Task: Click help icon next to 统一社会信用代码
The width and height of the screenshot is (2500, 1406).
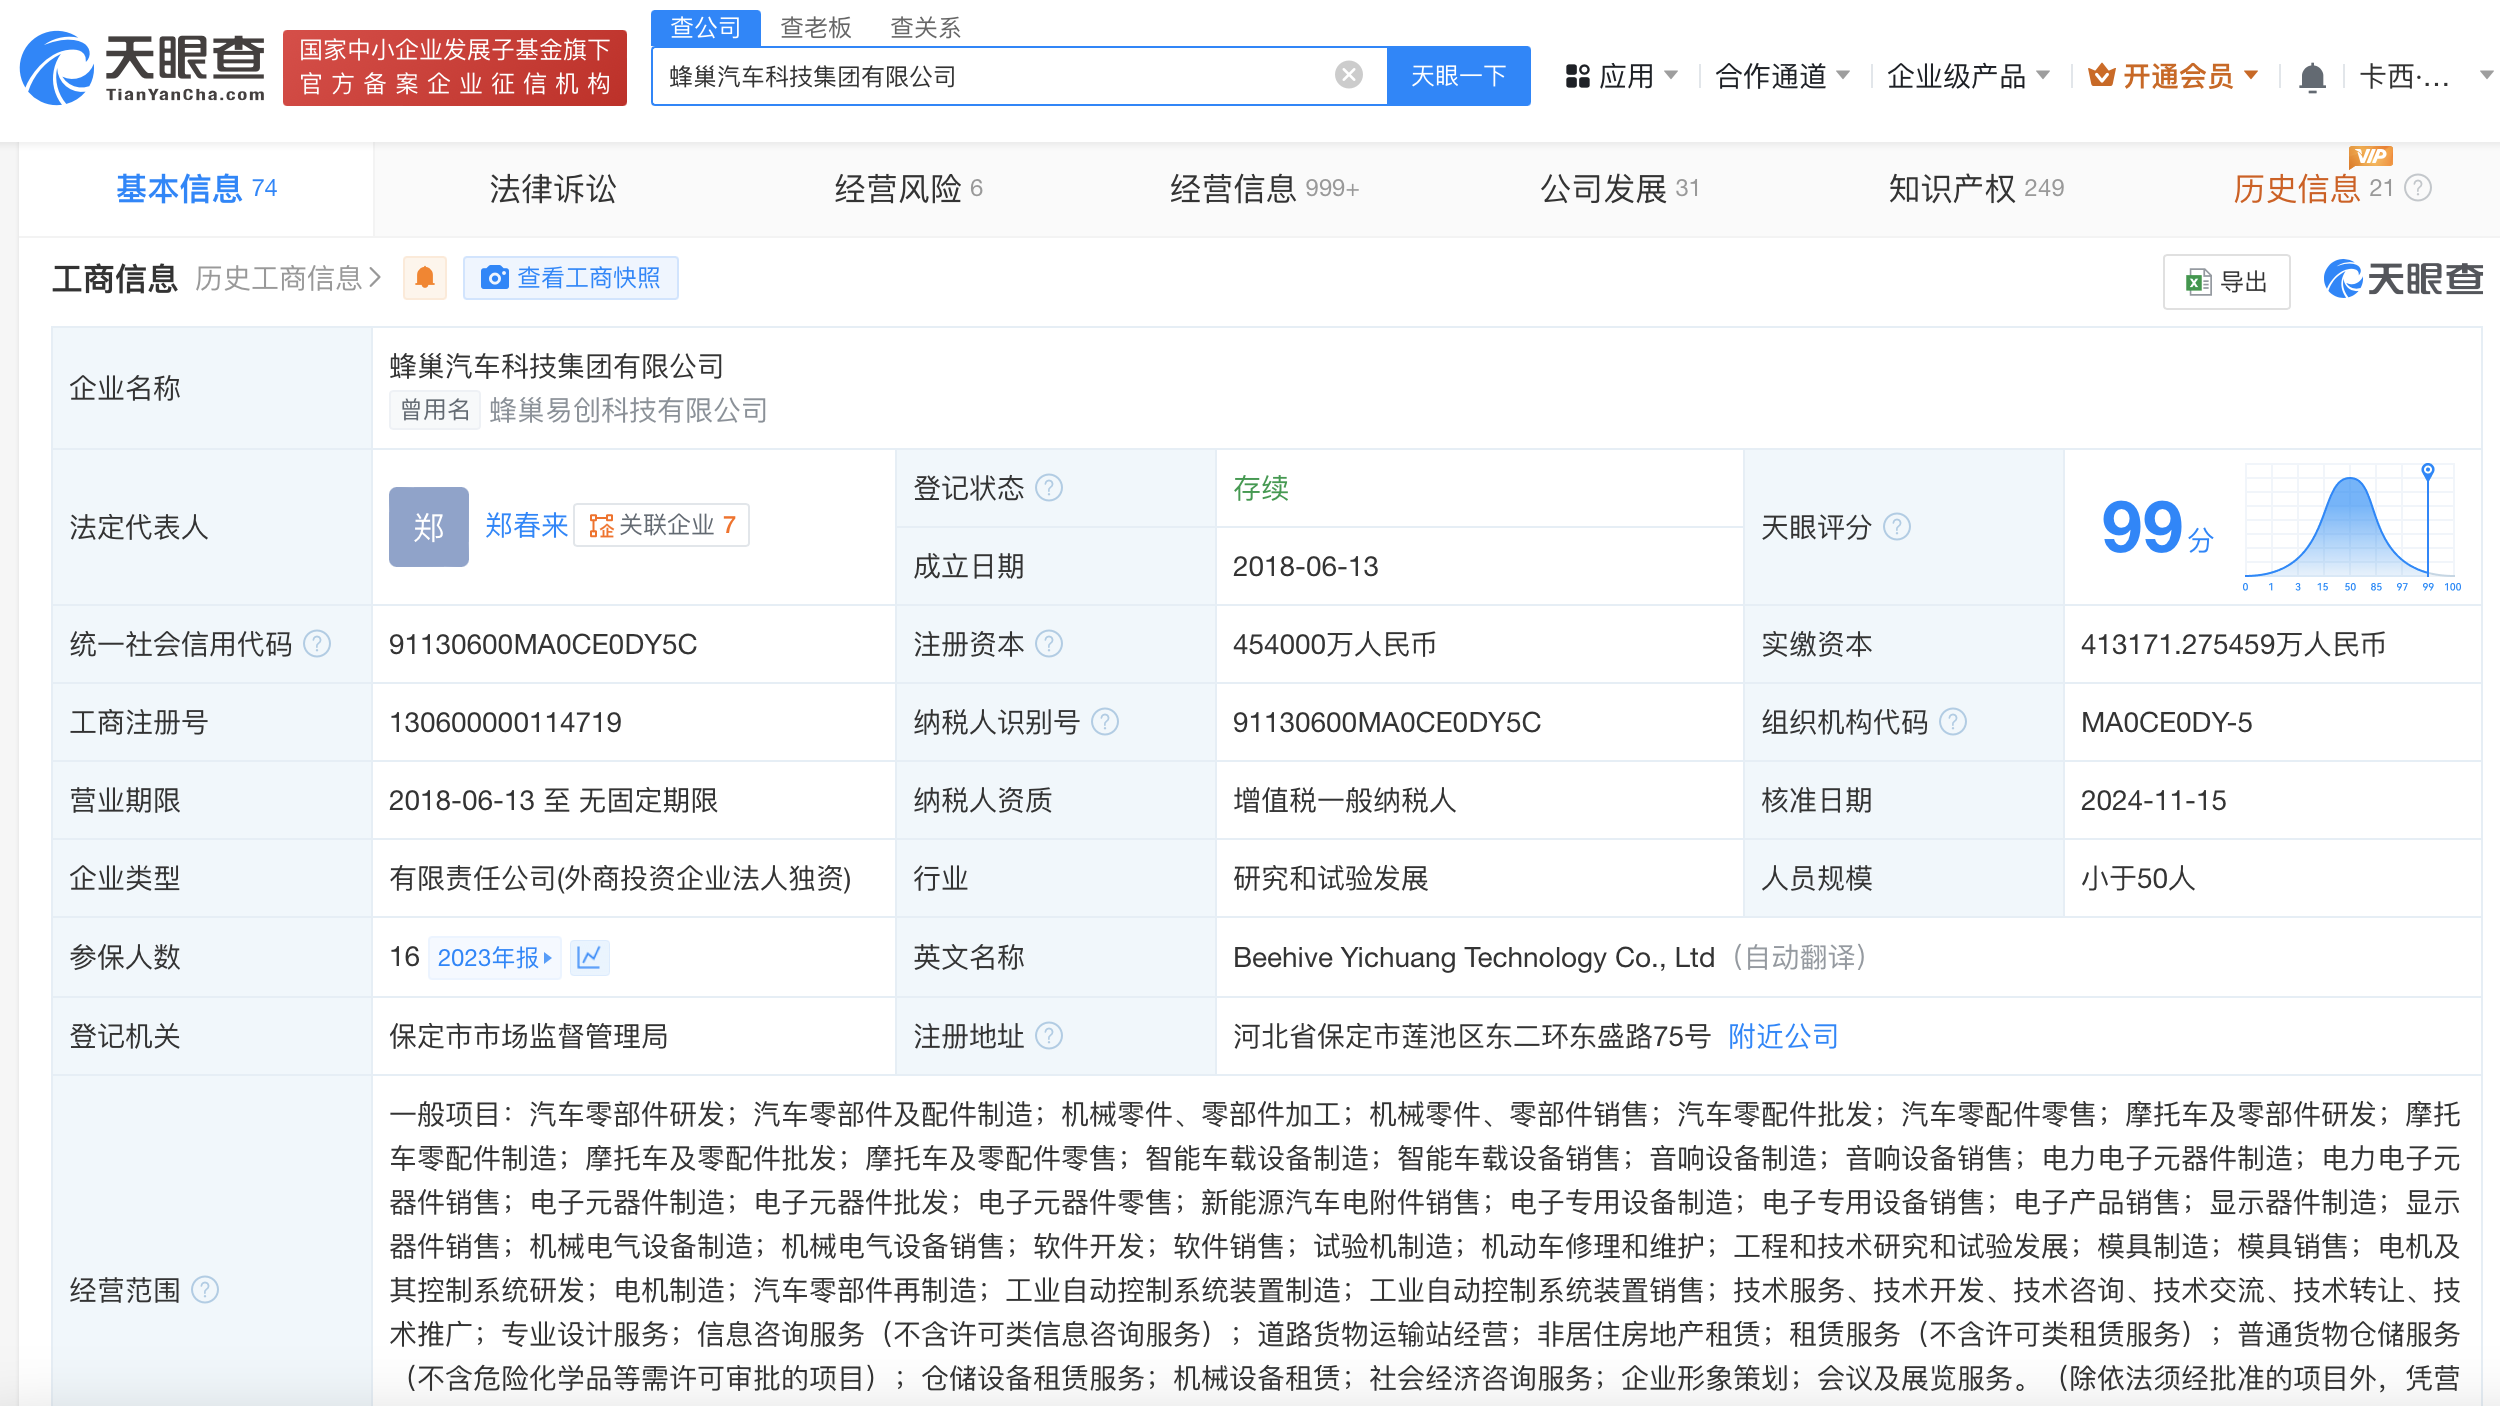Action: click(x=317, y=644)
